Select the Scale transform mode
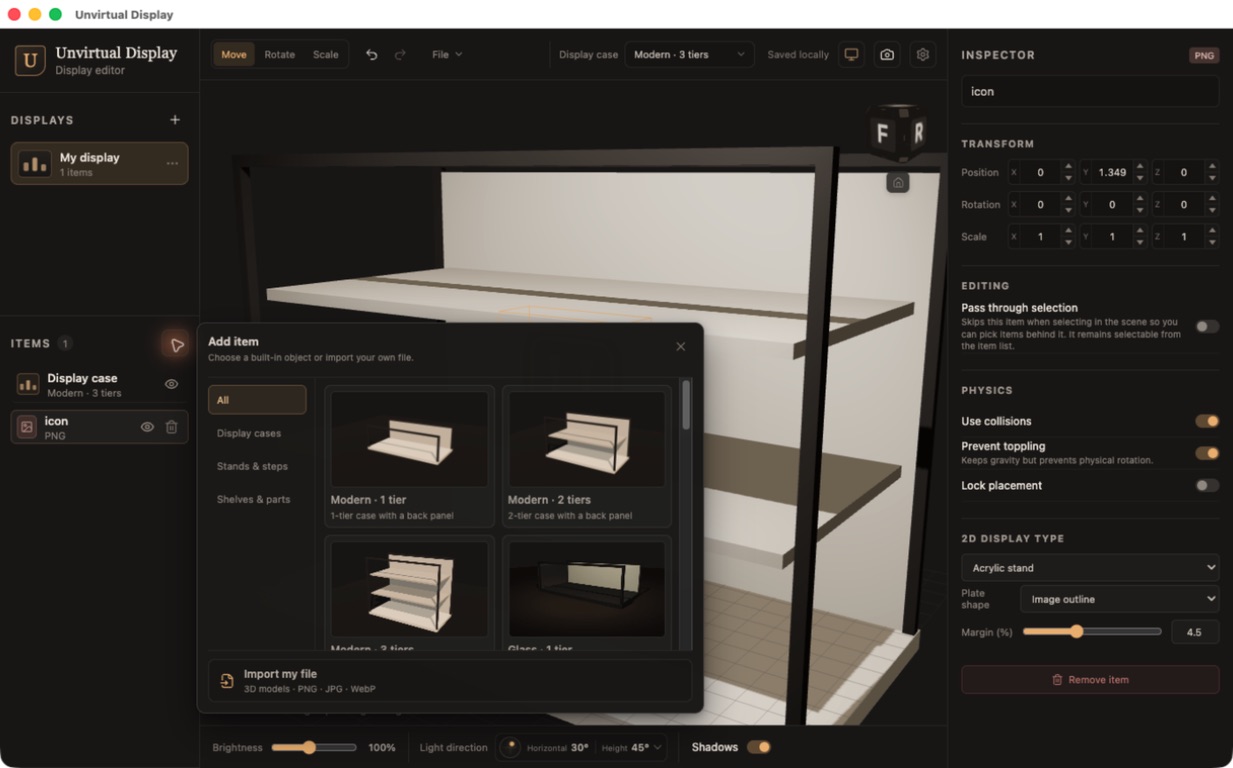Screen dimensions: 1233x768 326,55
